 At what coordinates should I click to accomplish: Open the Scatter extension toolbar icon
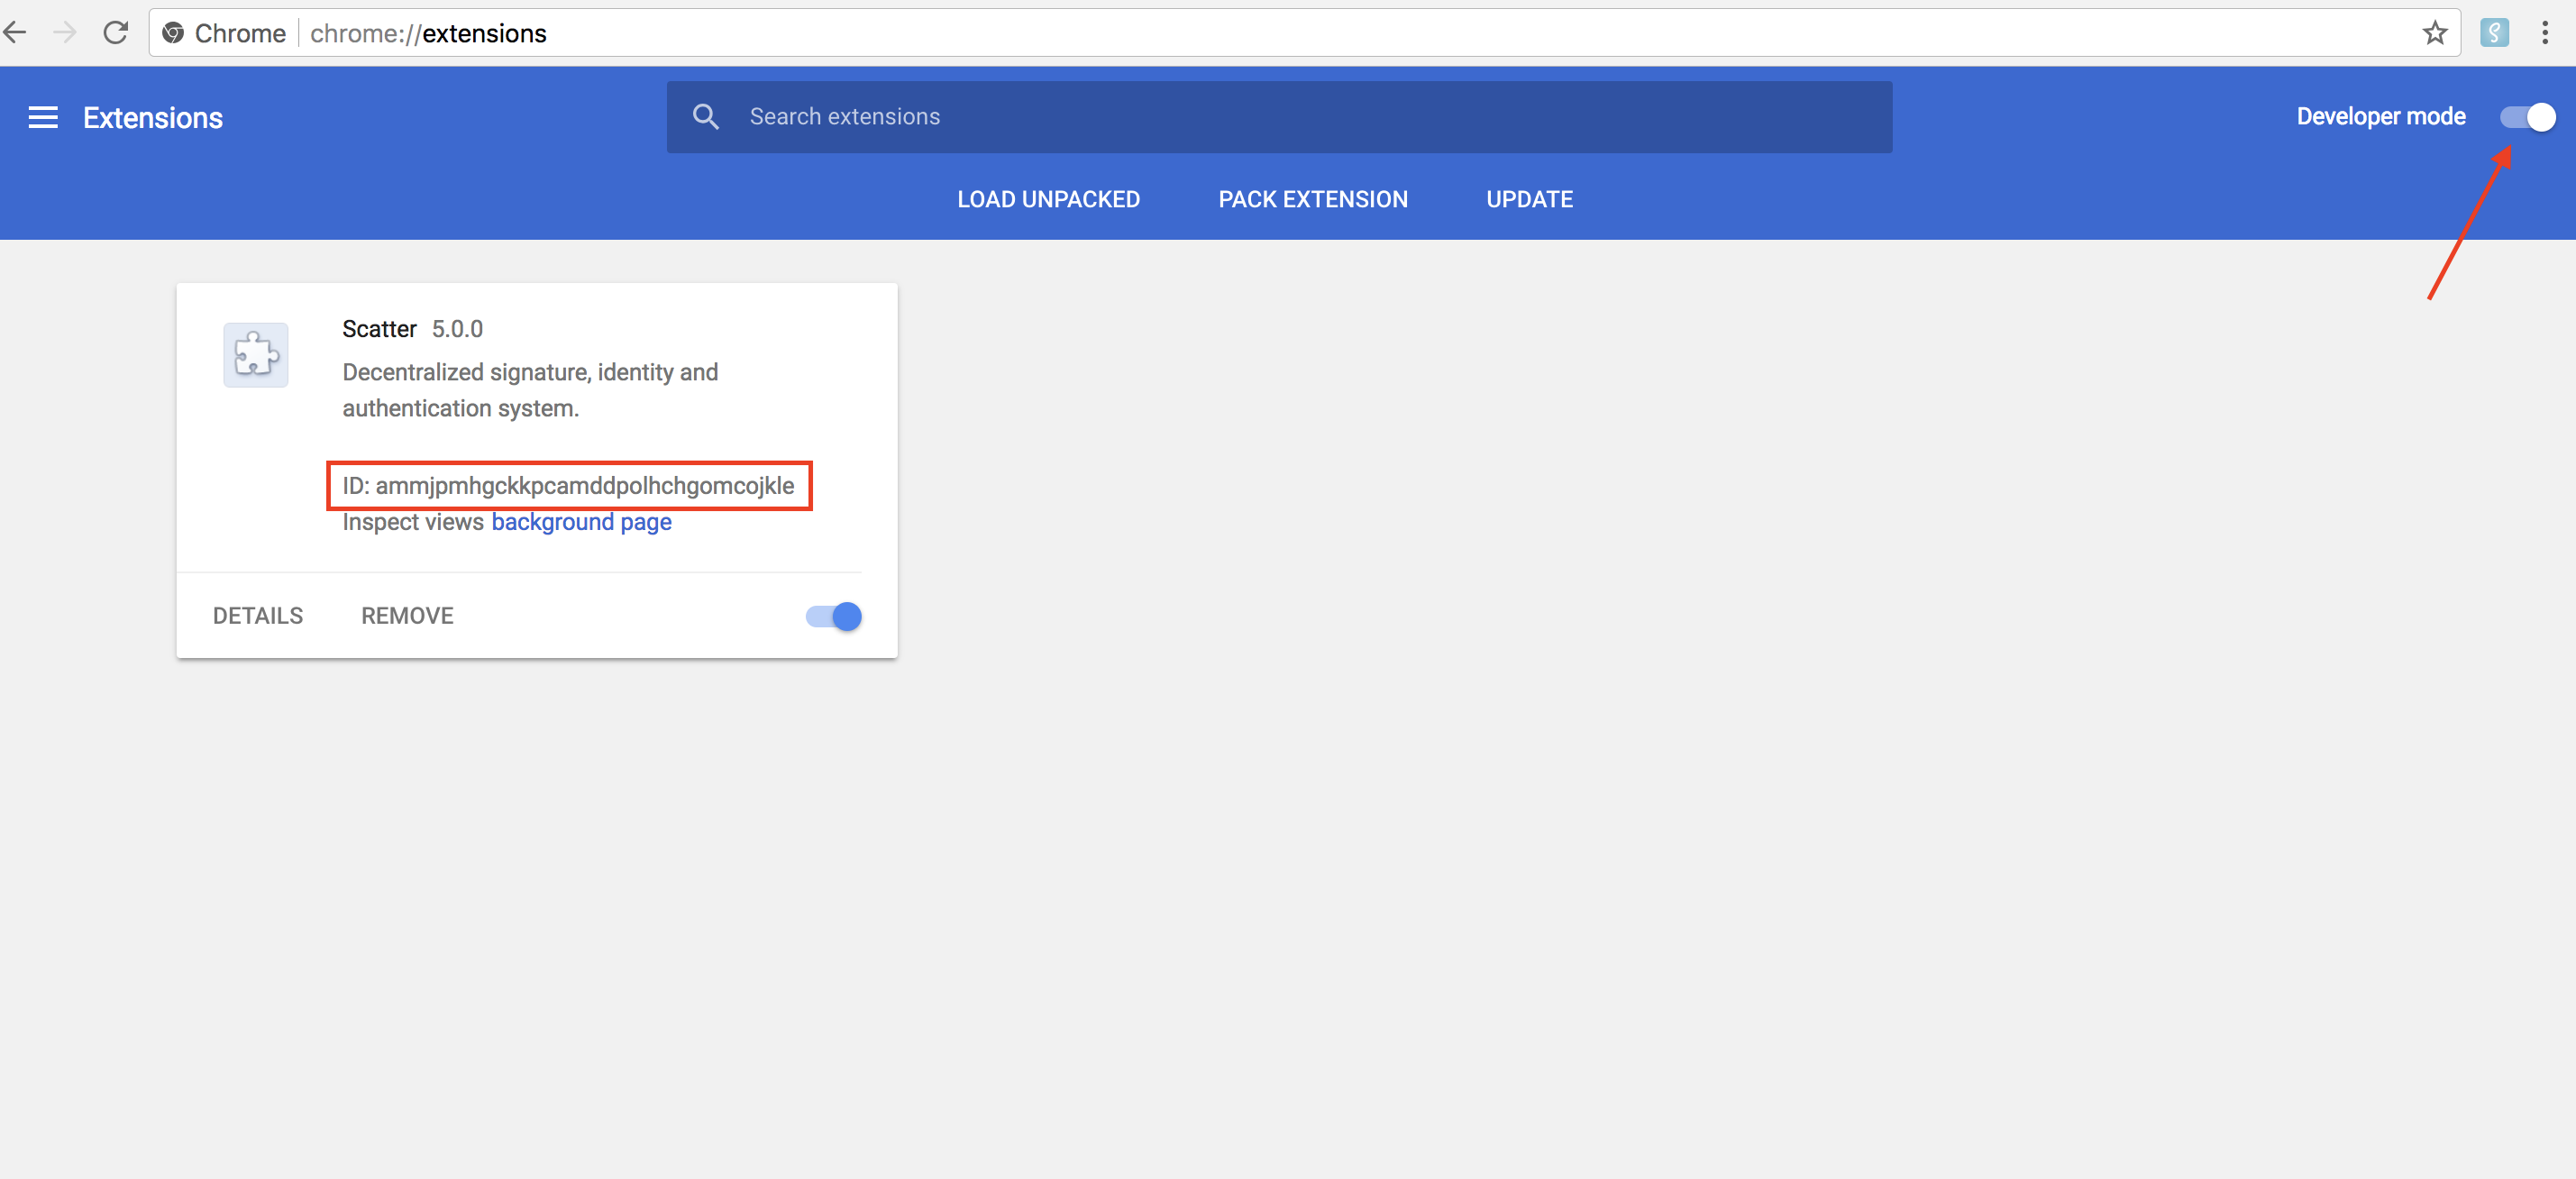[2494, 33]
